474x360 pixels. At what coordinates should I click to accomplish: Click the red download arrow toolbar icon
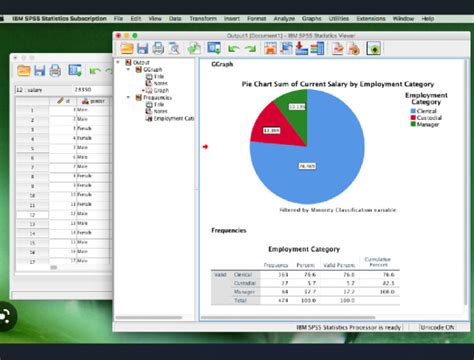click(301, 48)
